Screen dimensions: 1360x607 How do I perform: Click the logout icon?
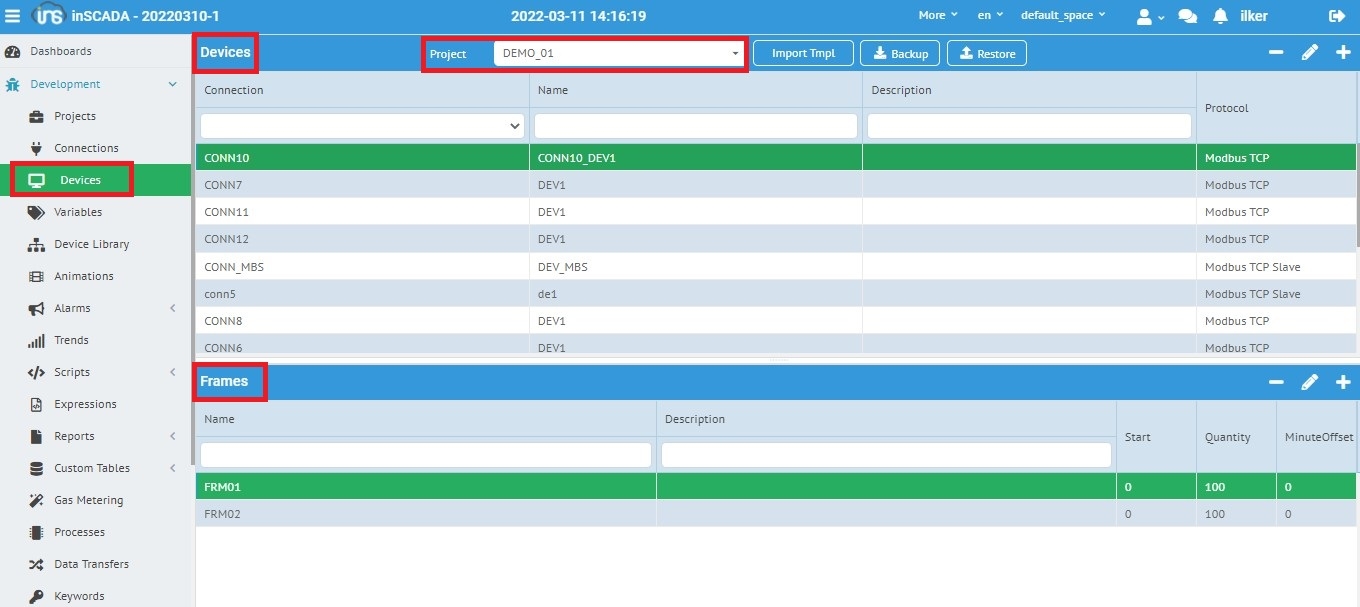(x=1337, y=16)
